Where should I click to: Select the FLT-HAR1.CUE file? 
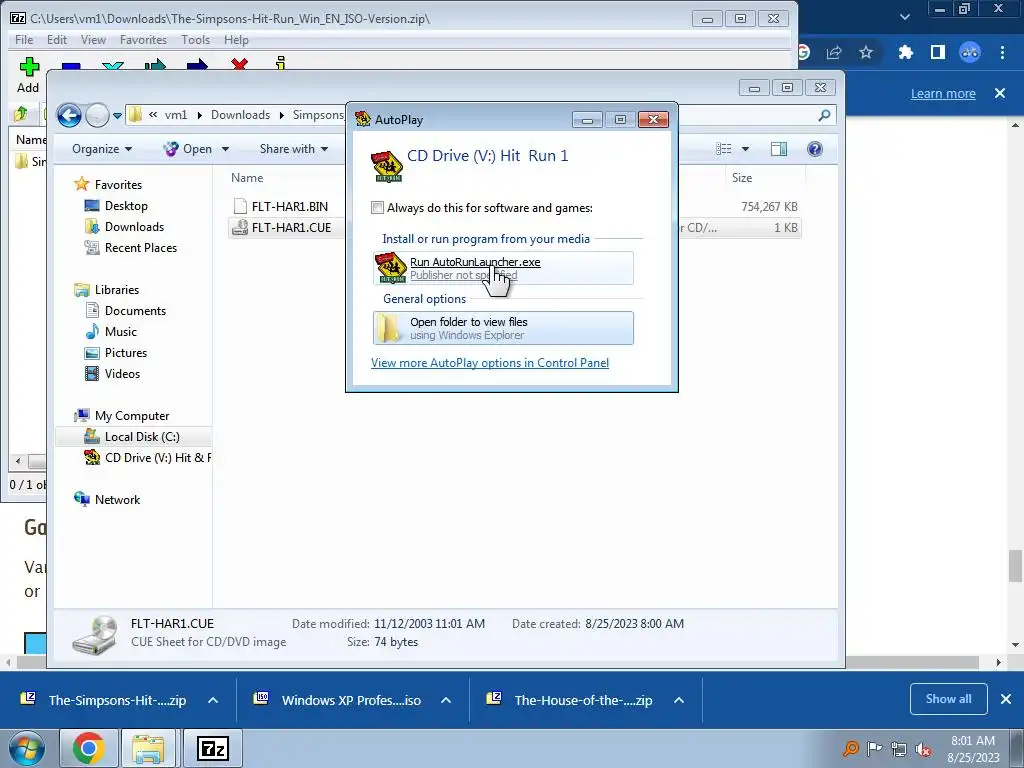pos(291,227)
